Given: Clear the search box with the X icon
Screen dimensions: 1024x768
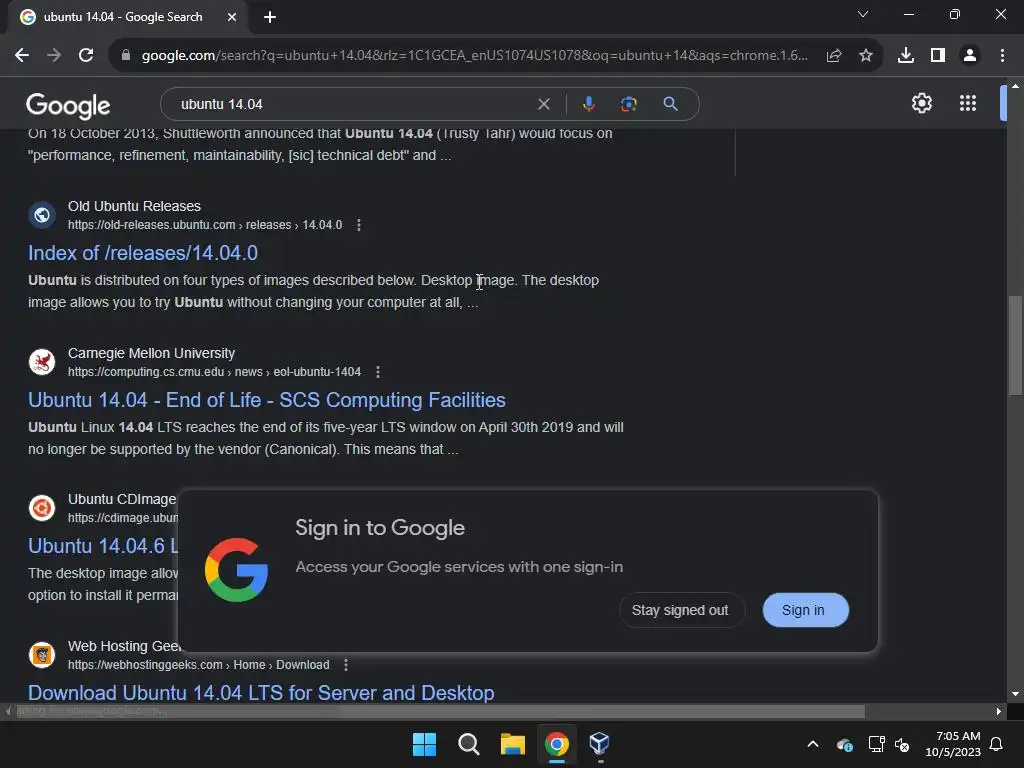Looking at the screenshot, I should coord(543,104).
